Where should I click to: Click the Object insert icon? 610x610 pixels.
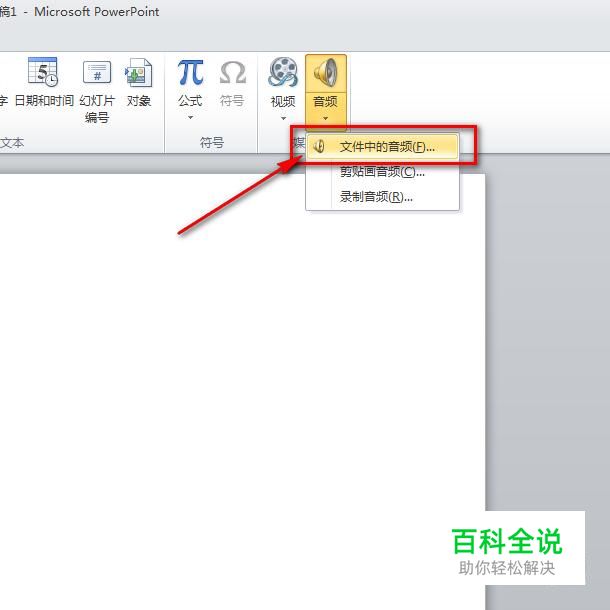tap(138, 72)
